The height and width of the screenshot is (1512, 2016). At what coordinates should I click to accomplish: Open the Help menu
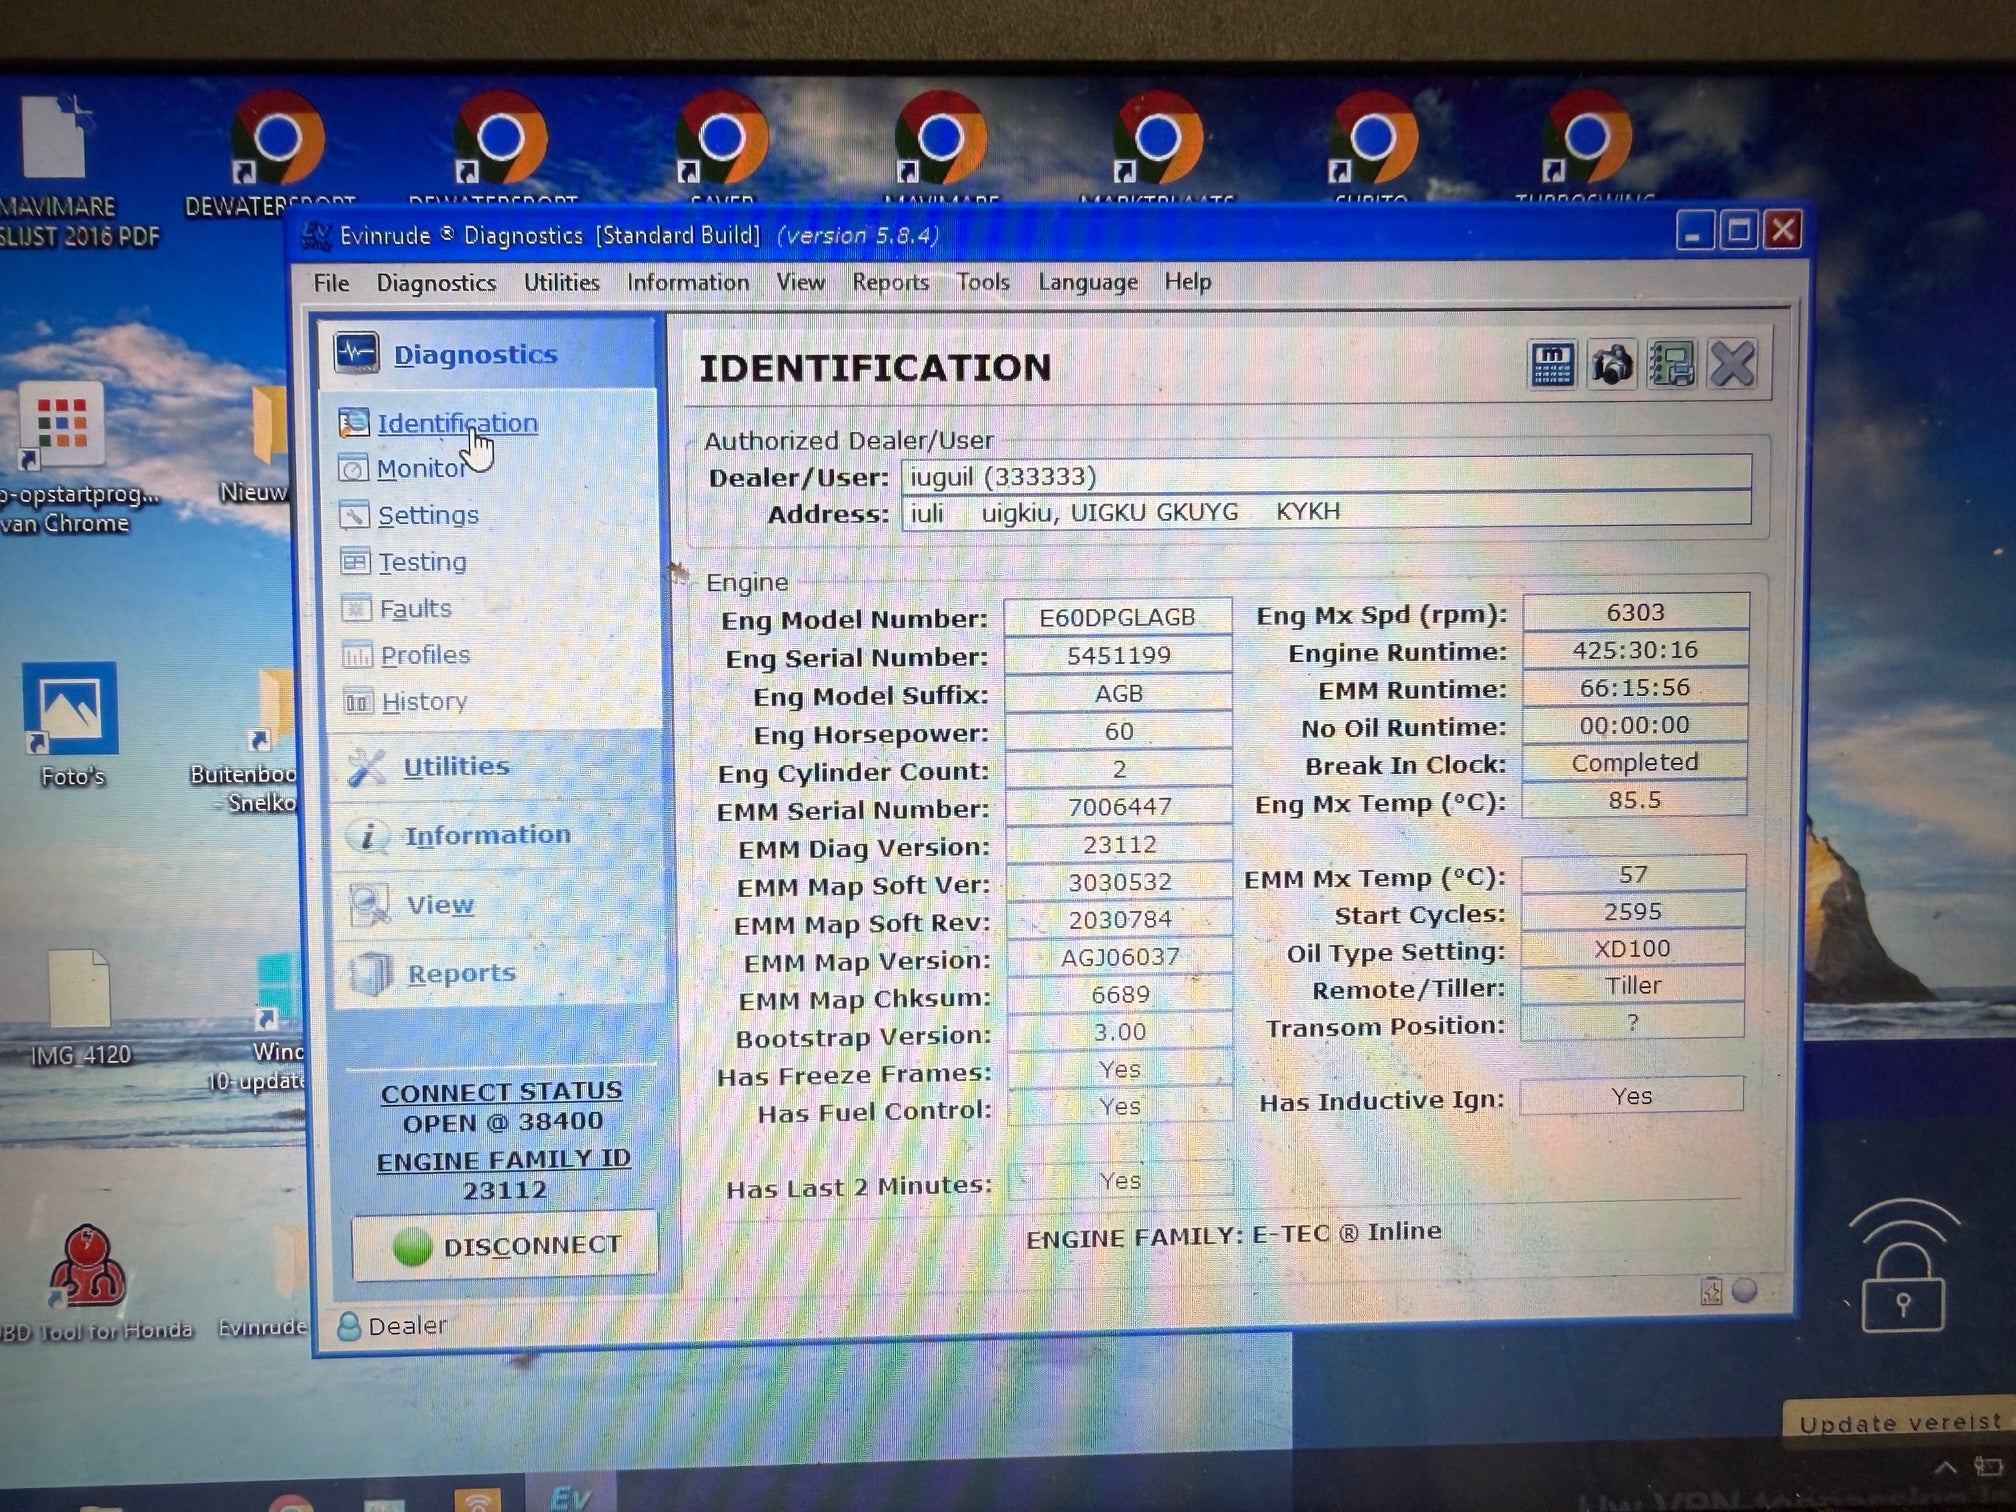click(x=1188, y=282)
